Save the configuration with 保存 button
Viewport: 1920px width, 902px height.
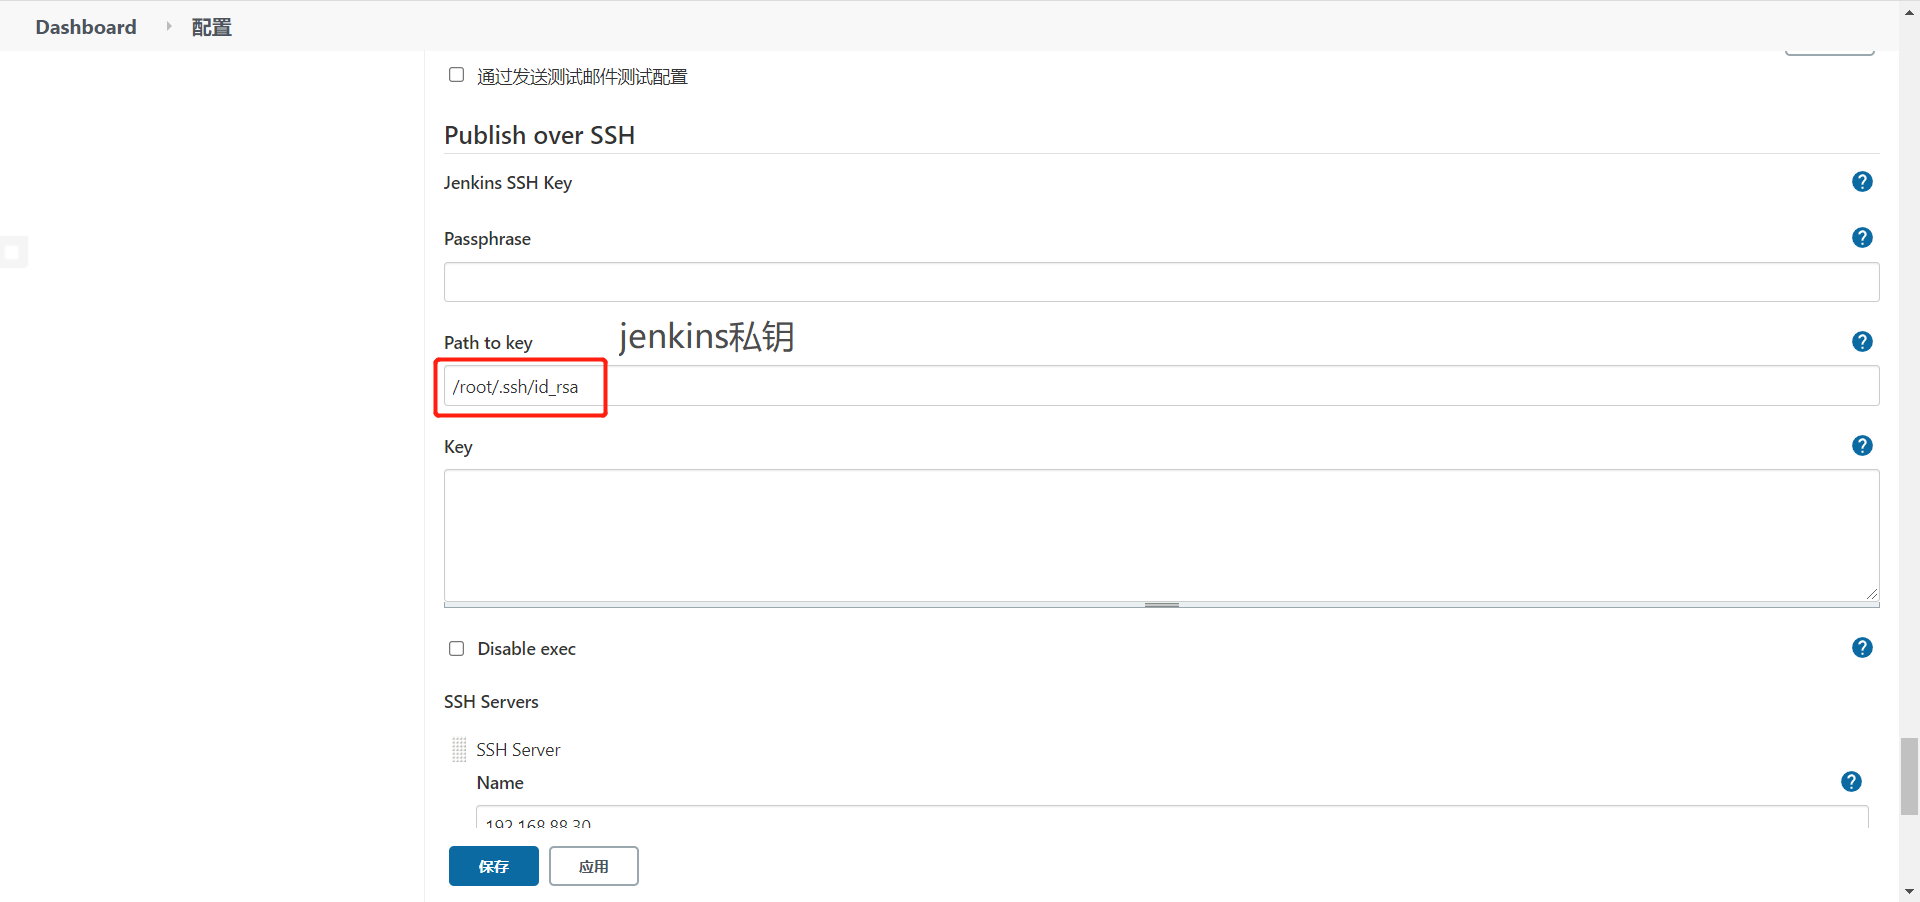[x=494, y=866]
